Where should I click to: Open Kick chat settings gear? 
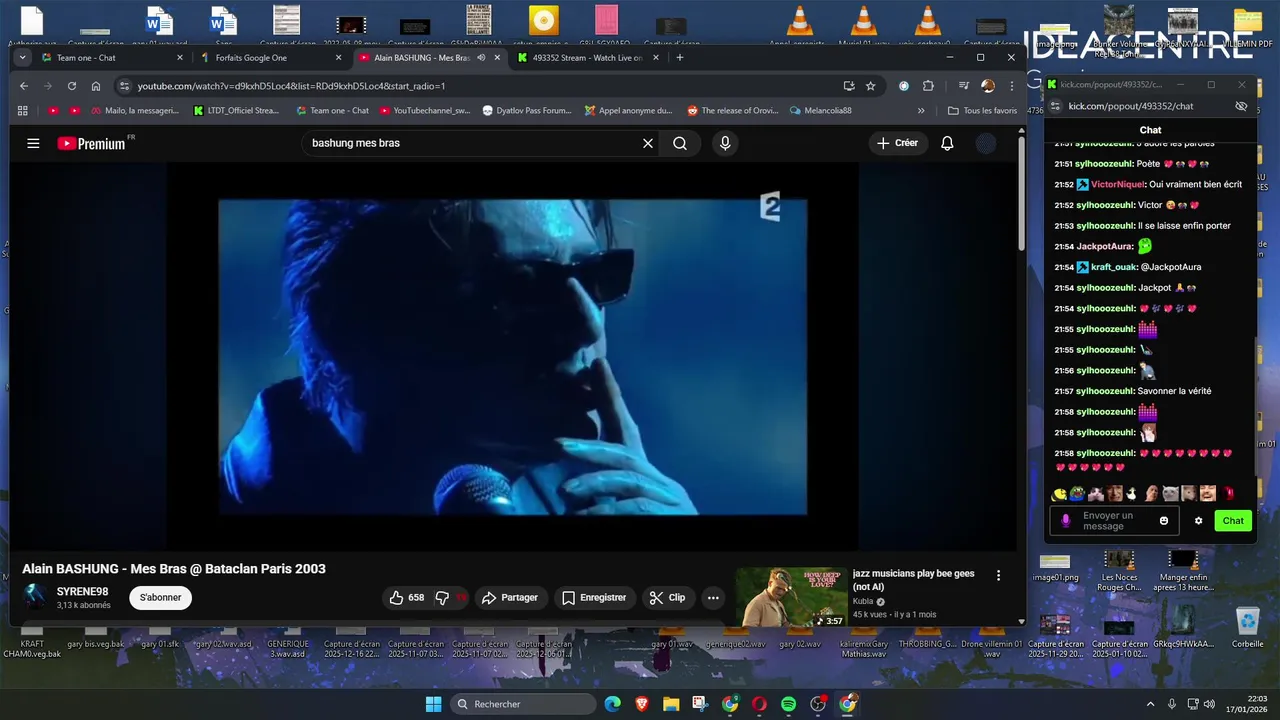[1198, 520]
